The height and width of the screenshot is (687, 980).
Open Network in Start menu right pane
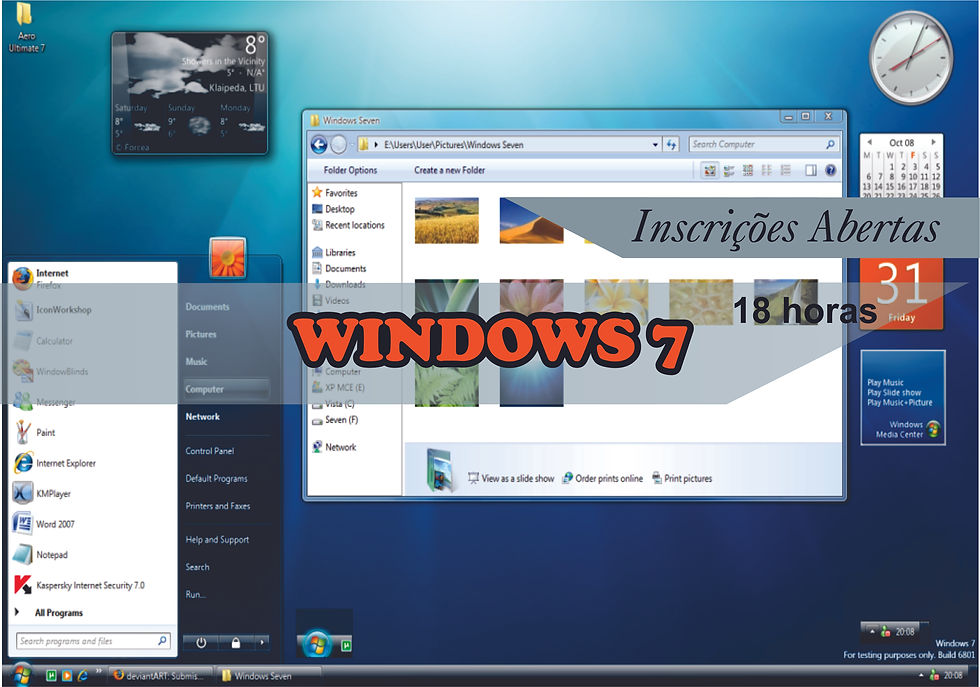point(202,417)
